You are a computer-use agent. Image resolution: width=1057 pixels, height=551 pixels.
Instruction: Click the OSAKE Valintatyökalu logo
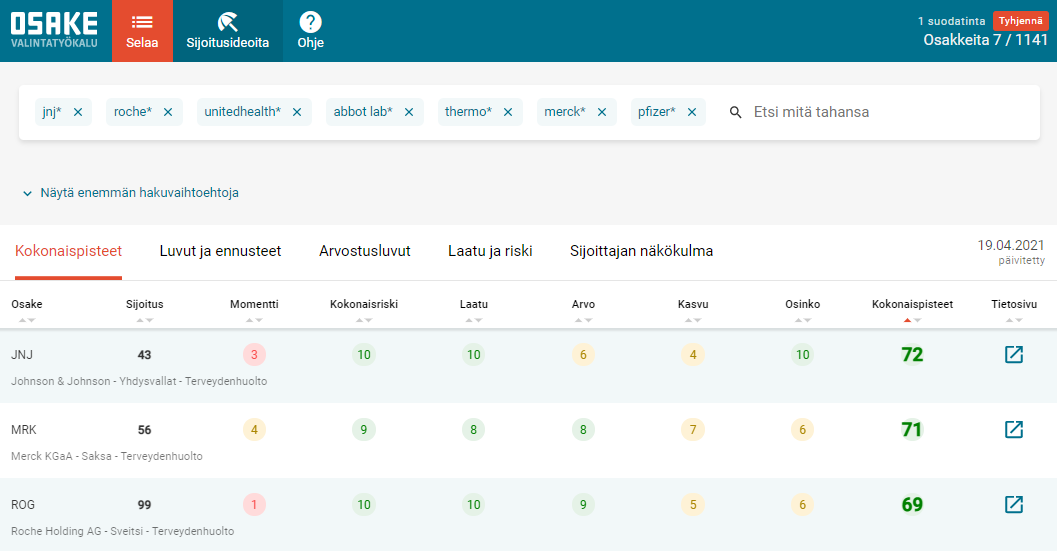pos(55,31)
